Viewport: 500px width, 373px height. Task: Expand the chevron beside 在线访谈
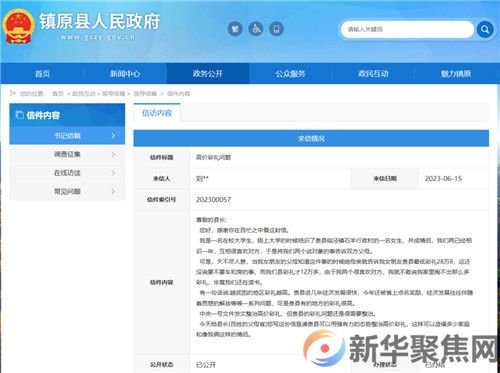[113, 173]
